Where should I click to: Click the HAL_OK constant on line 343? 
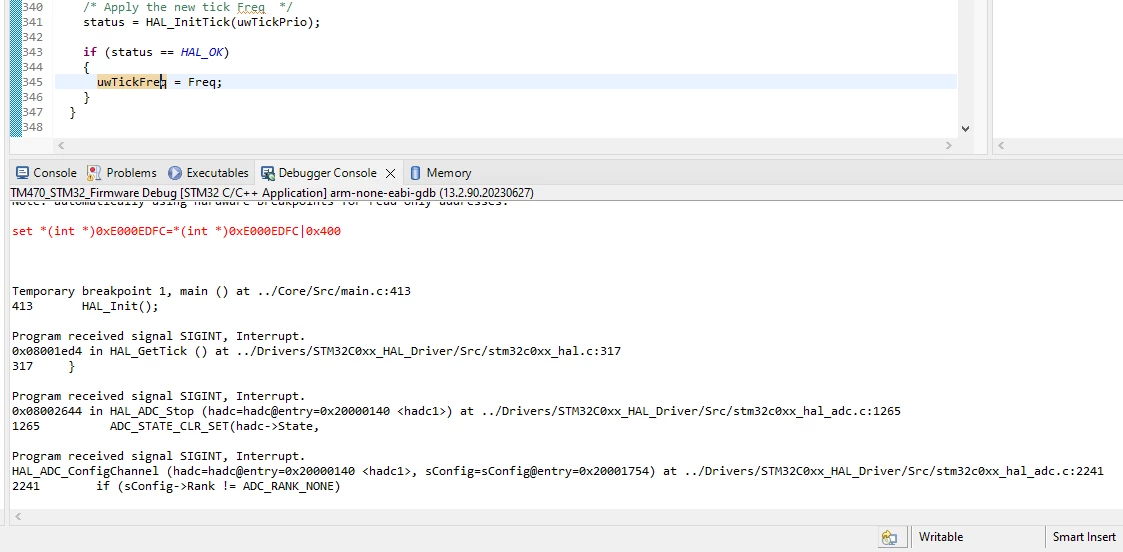pos(201,52)
